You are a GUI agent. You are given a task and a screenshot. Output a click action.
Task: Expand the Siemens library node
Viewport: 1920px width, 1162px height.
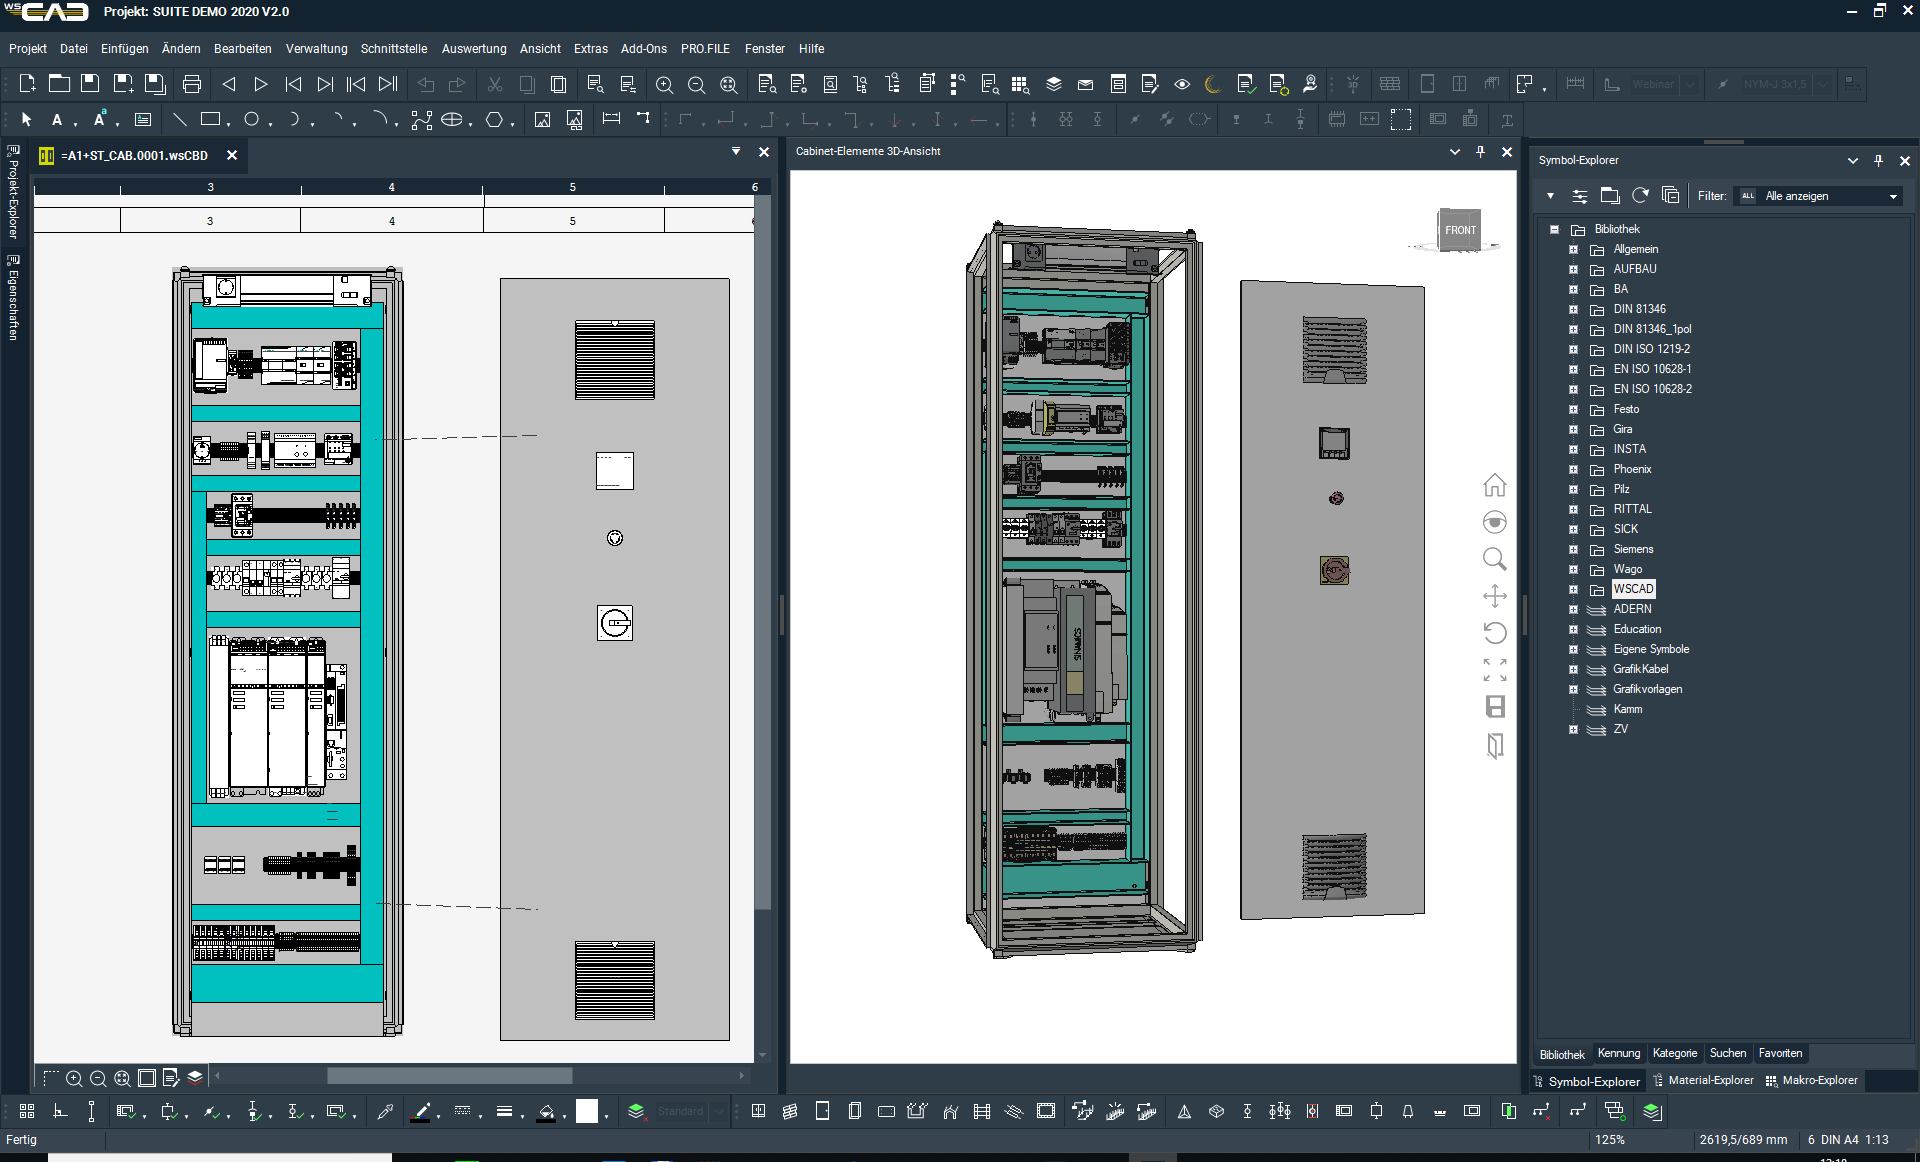(x=1573, y=549)
